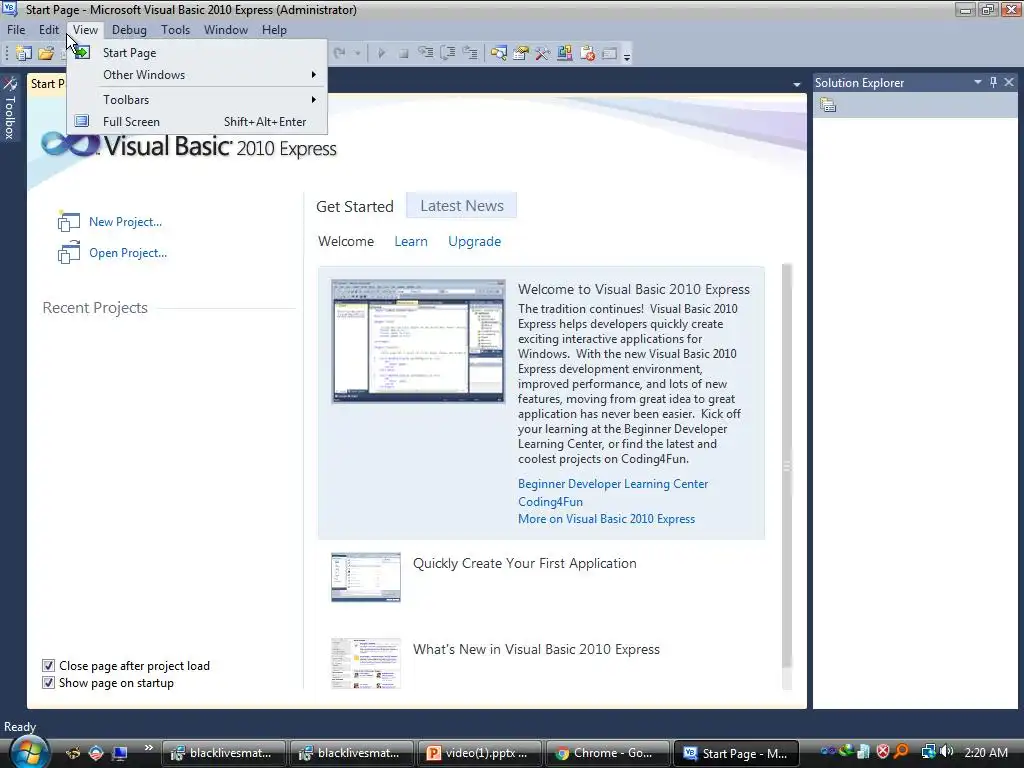1024x768 pixels.
Task: Open the Help menu
Action: [274, 29]
